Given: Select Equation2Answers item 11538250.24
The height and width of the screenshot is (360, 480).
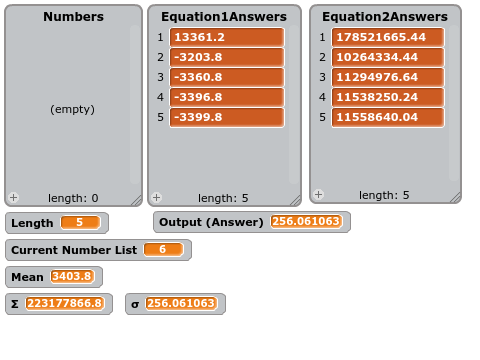Looking at the screenshot, I should tap(388, 97).
